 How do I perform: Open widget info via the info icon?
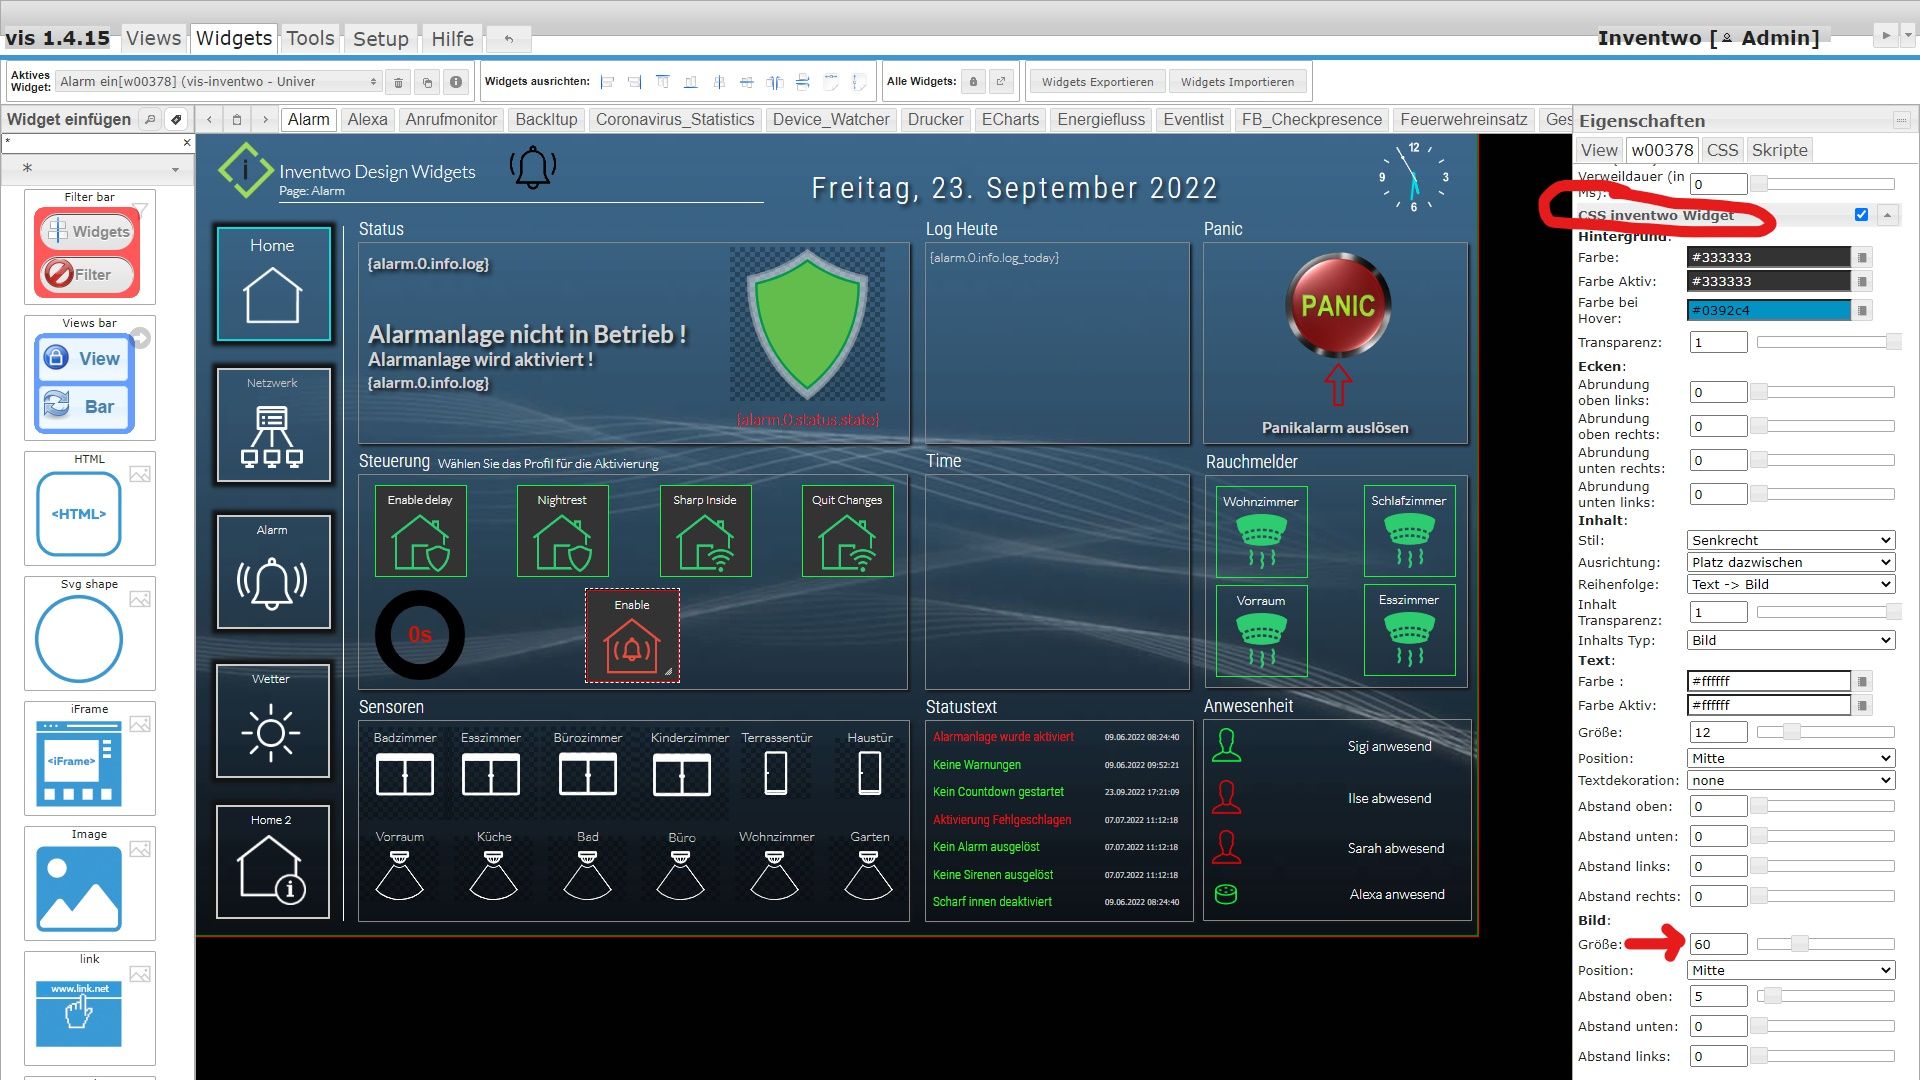pos(457,81)
